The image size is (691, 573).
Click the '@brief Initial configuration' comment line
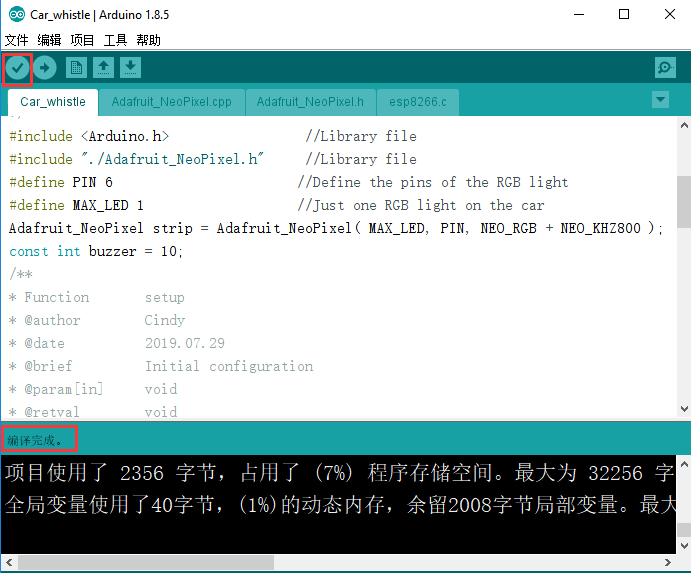click(161, 366)
